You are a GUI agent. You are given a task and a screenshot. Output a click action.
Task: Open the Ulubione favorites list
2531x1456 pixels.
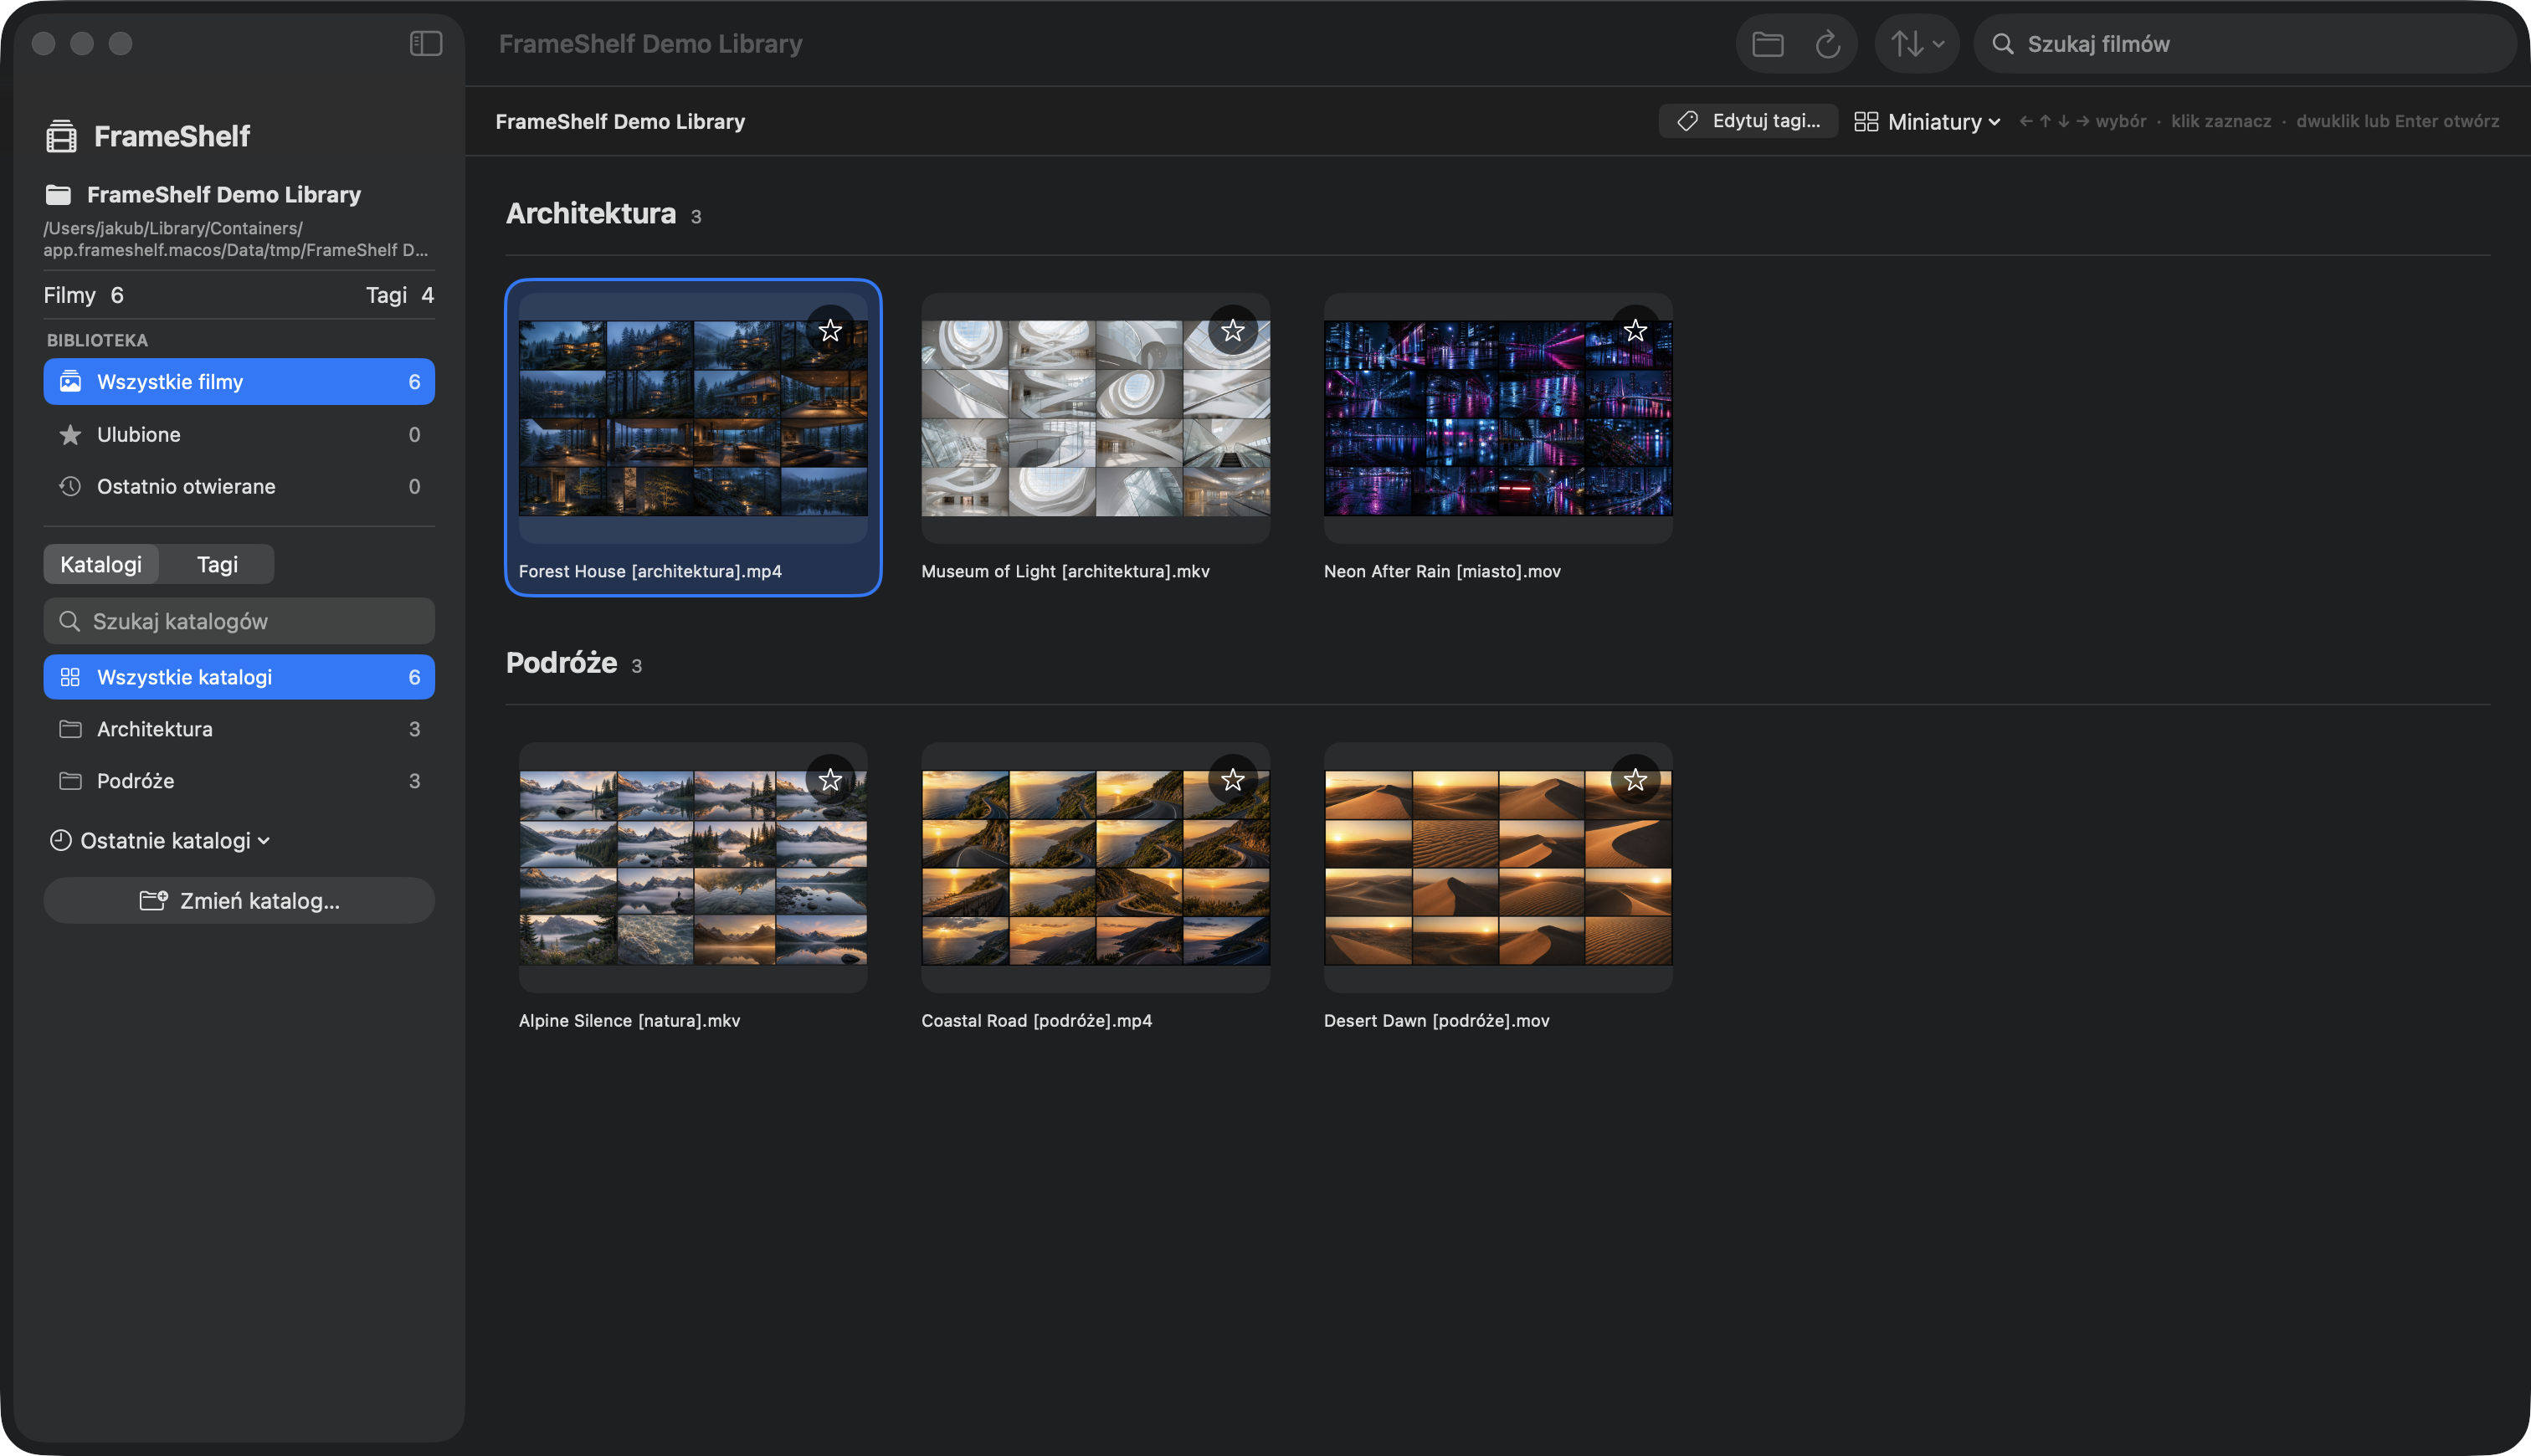239,434
